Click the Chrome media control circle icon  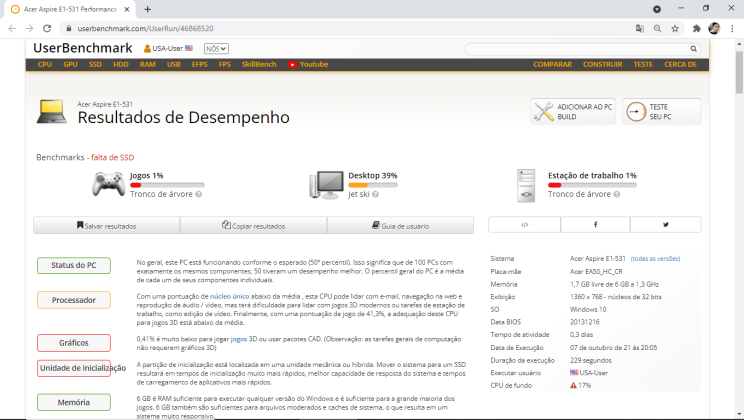pos(657,9)
